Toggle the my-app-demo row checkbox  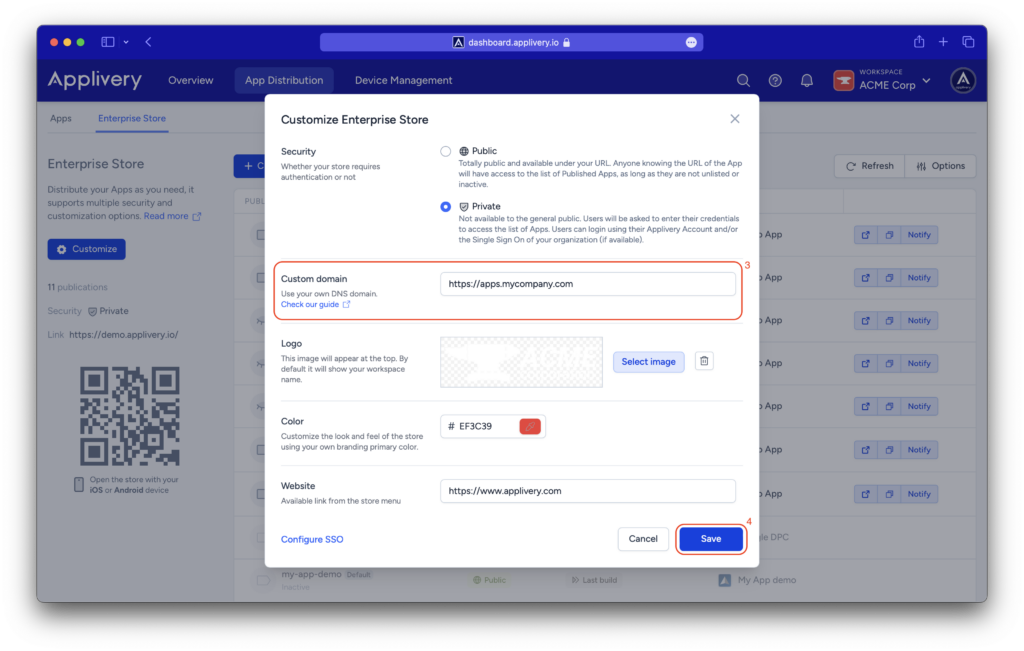[263, 580]
